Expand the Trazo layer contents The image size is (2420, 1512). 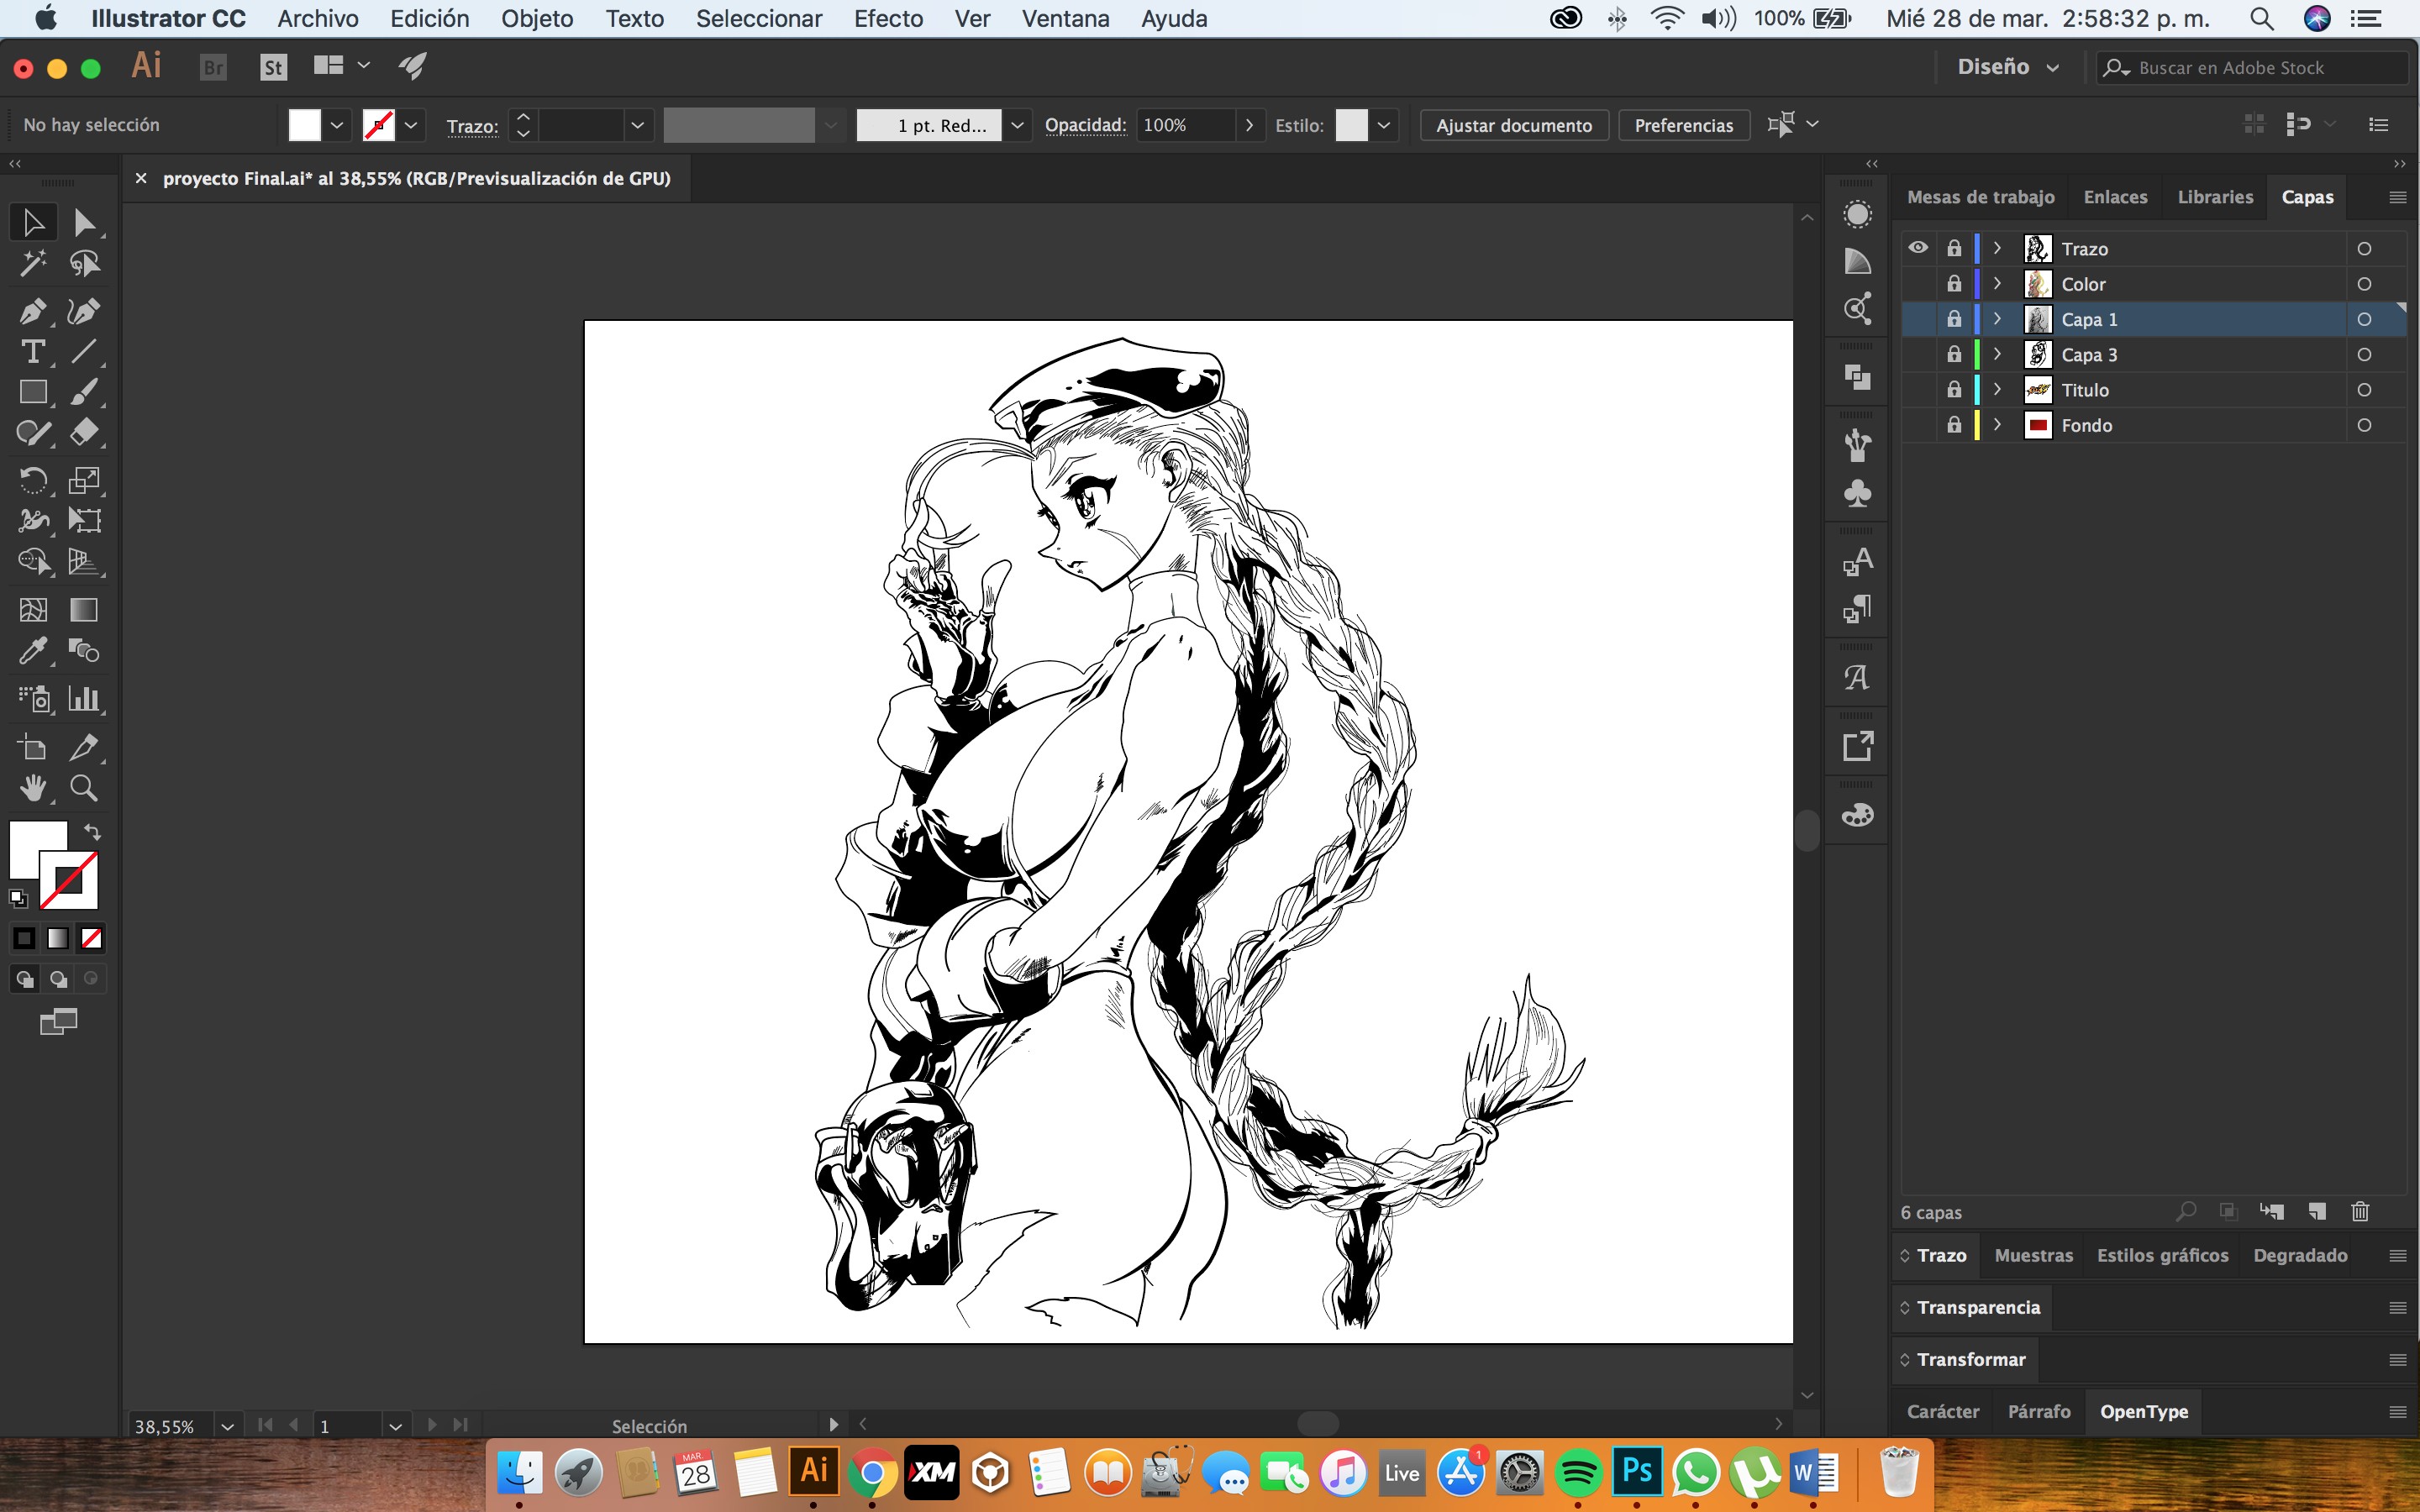click(1998, 248)
